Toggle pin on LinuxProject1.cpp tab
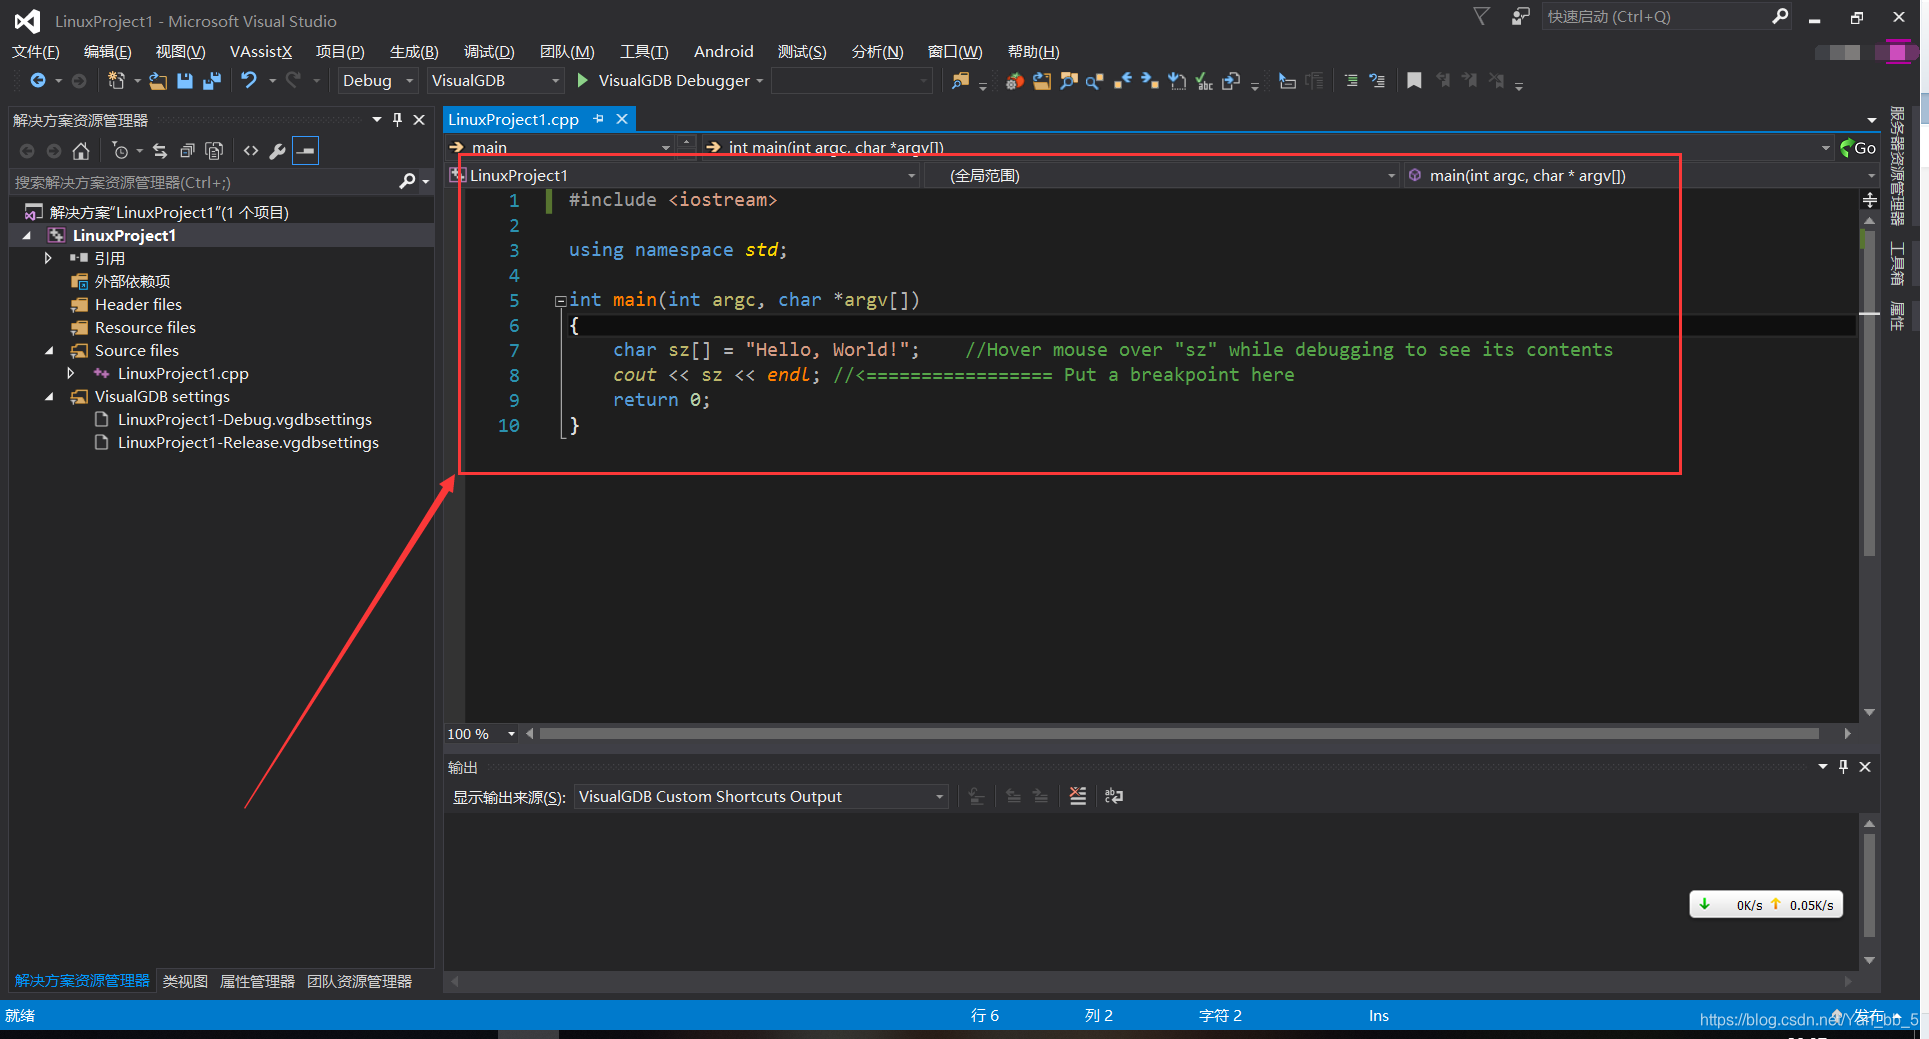 (599, 119)
